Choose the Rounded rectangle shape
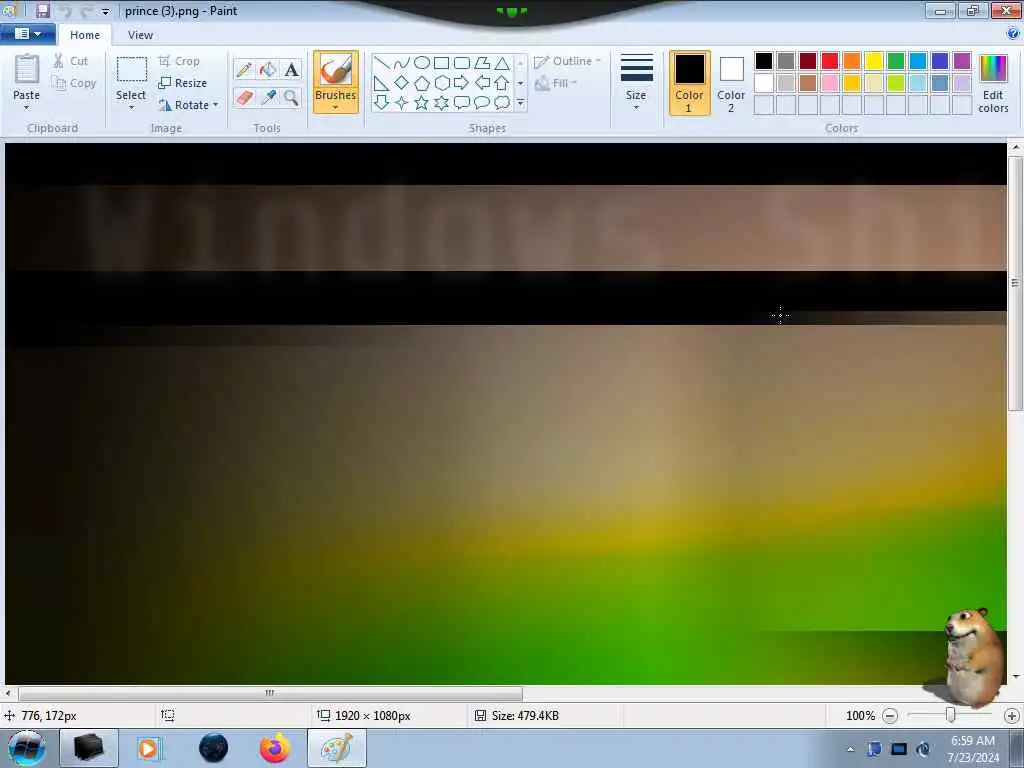1024x768 pixels. 462,63
